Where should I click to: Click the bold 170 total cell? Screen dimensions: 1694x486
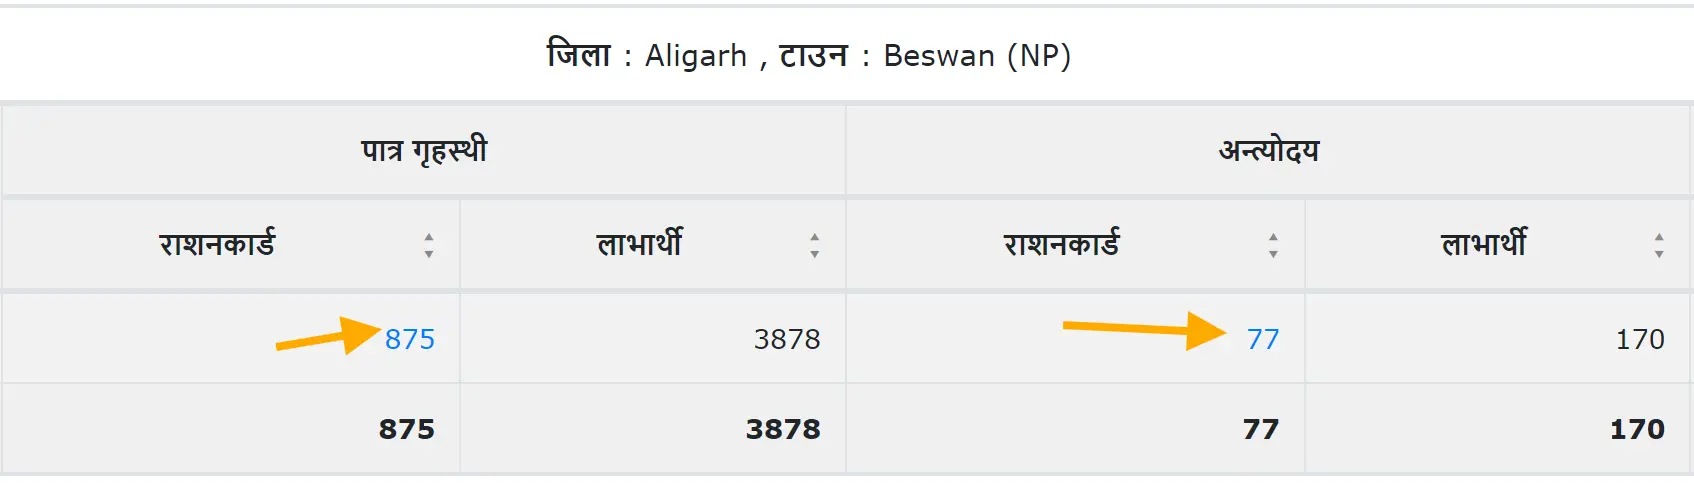(1637, 430)
